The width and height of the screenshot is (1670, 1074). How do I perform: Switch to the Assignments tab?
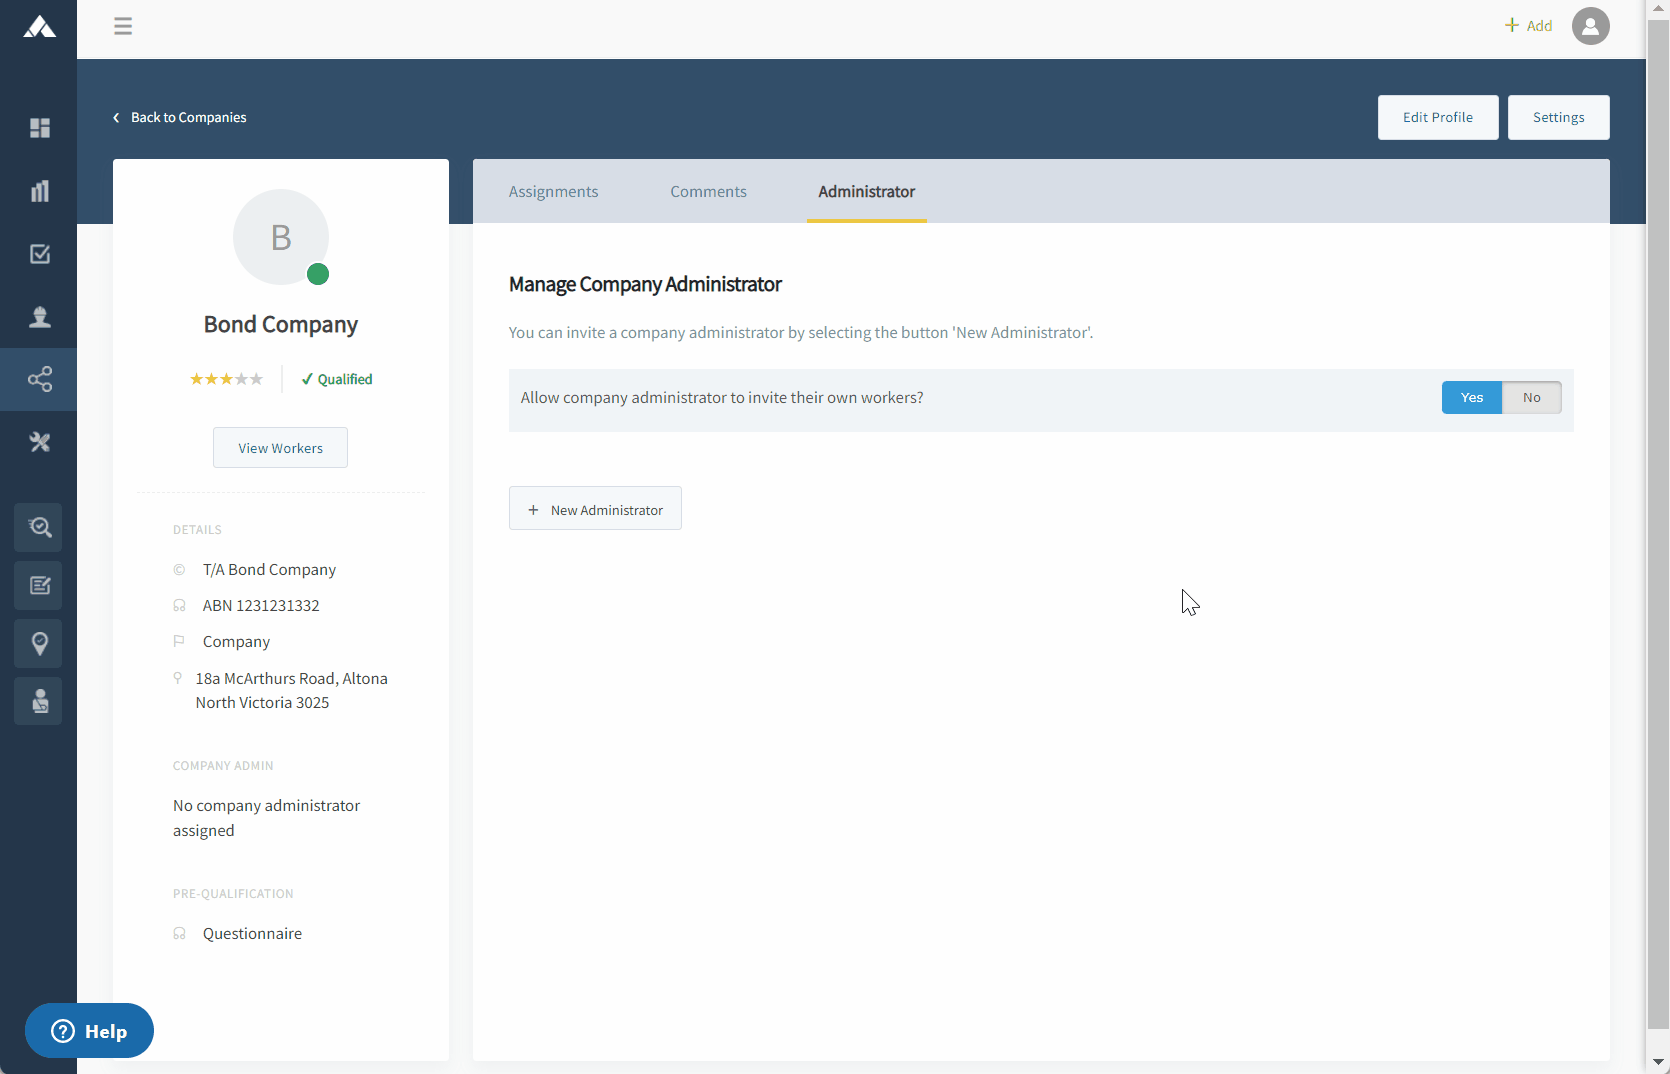pyautogui.click(x=553, y=191)
